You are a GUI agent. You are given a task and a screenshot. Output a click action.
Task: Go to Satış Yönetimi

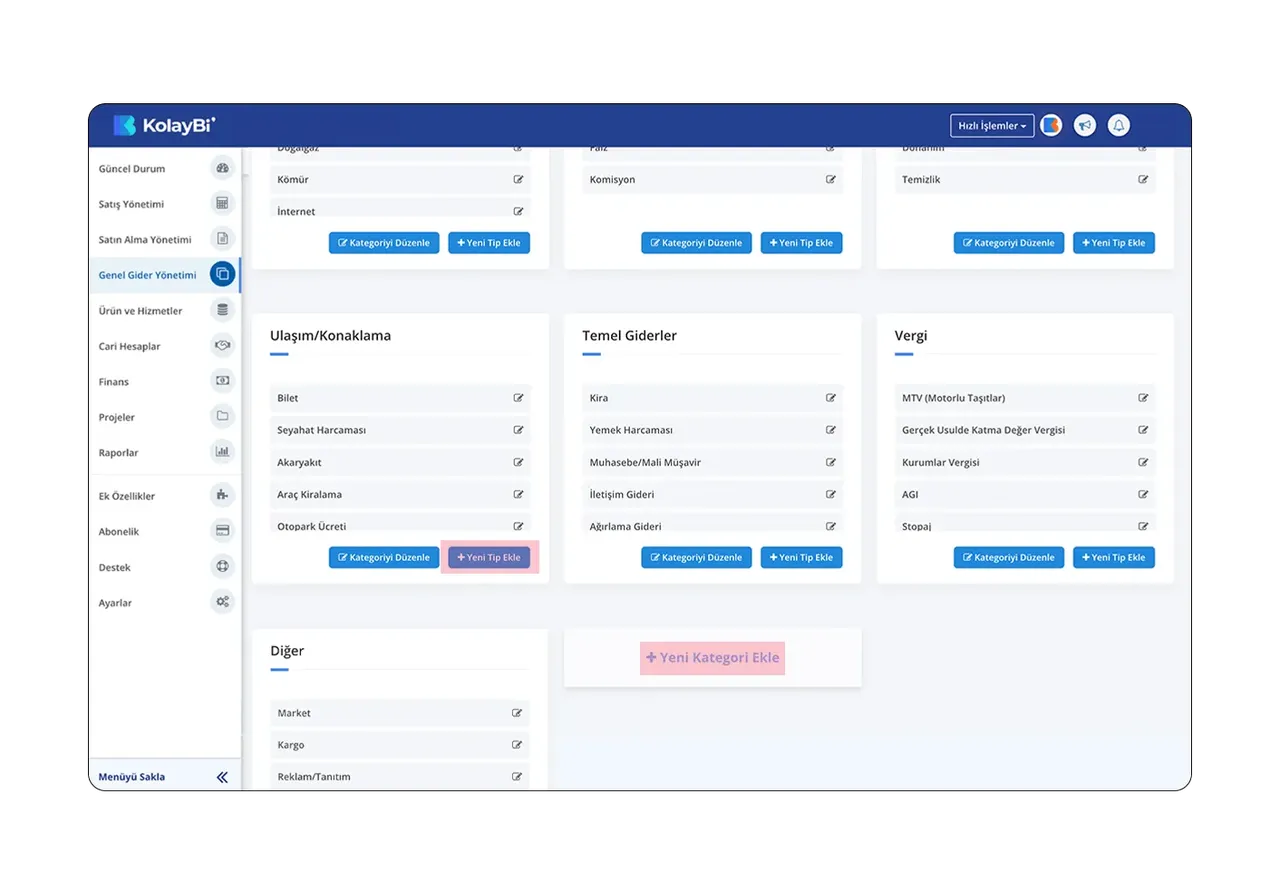164,204
